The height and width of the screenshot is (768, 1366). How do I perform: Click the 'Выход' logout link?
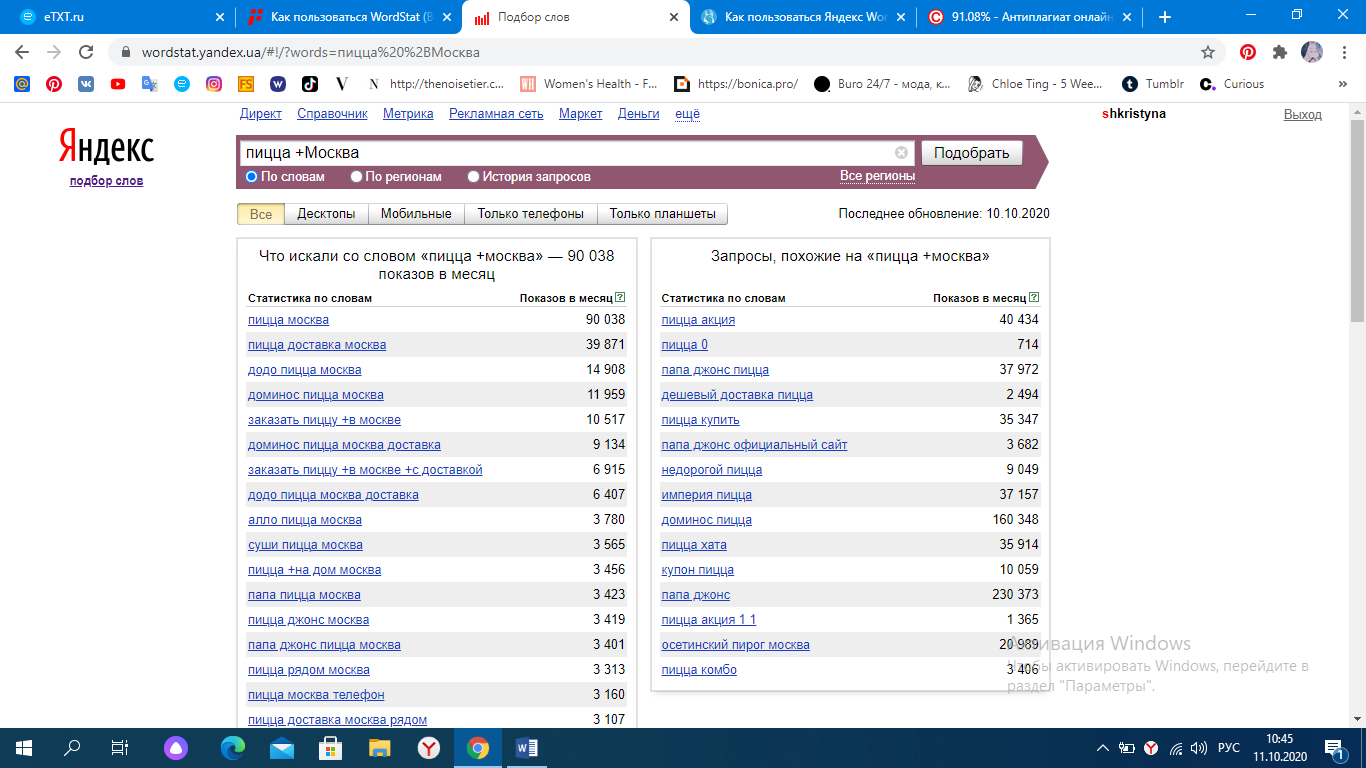click(1302, 115)
